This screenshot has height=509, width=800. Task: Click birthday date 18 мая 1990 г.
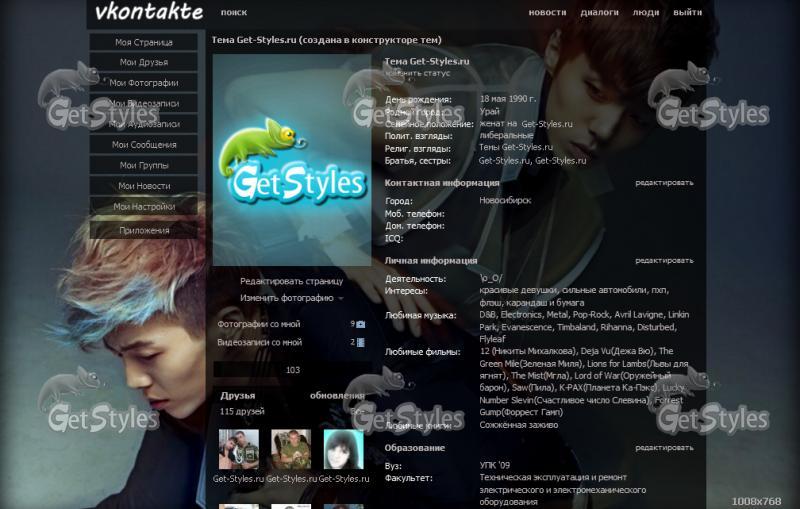(x=508, y=99)
